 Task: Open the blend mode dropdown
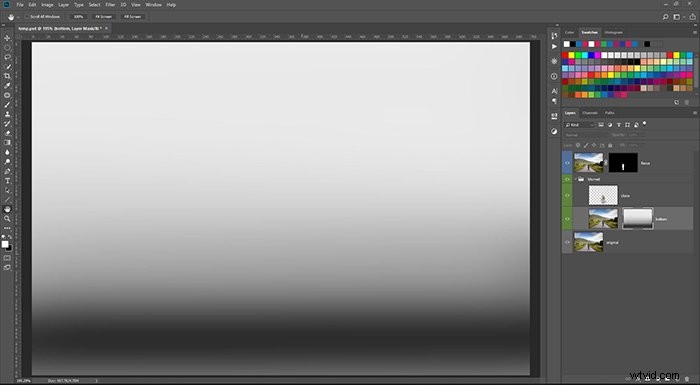click(586, 135)
